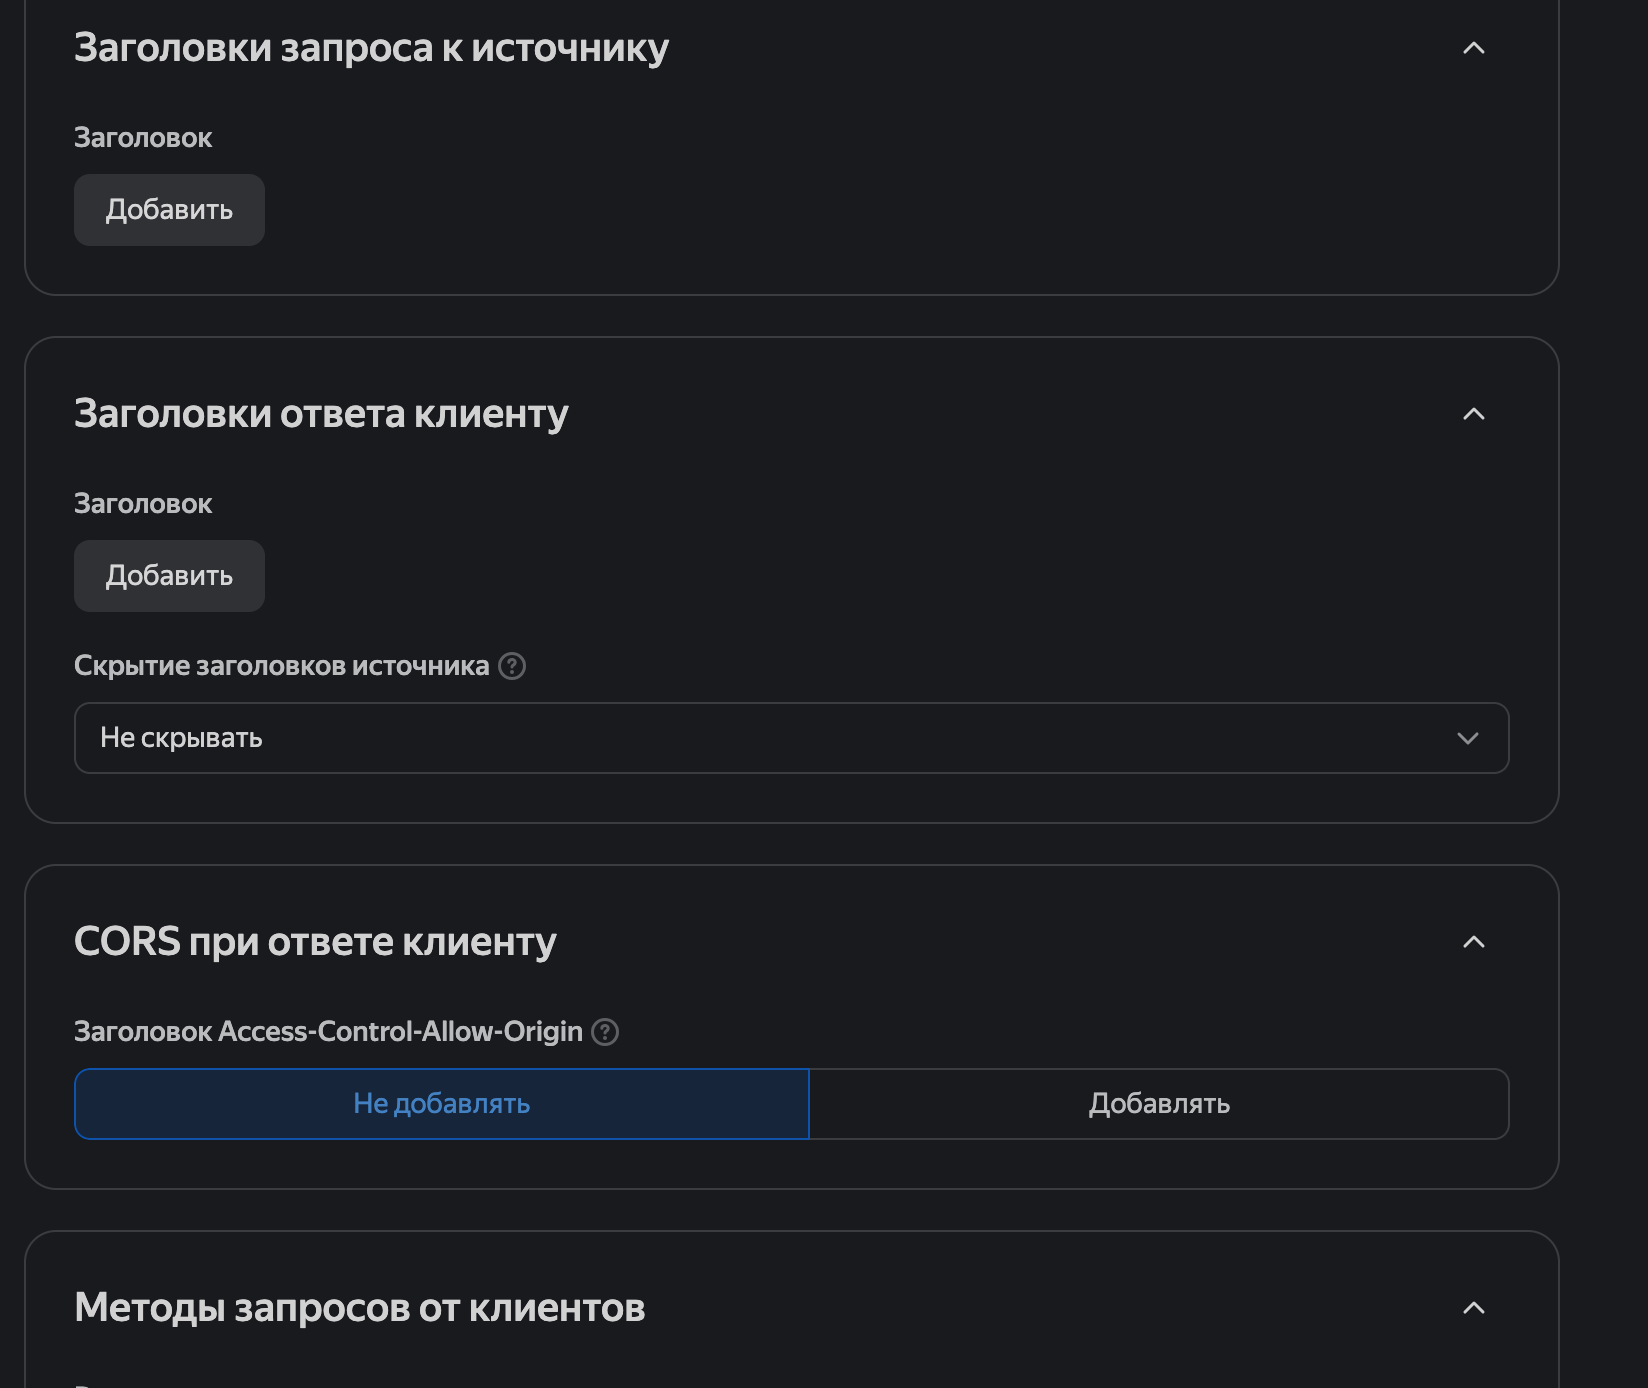Click the 'Методы запросов от клиентов' heading
The width and height of the screenshot is (1648, 1388).
359,1308
